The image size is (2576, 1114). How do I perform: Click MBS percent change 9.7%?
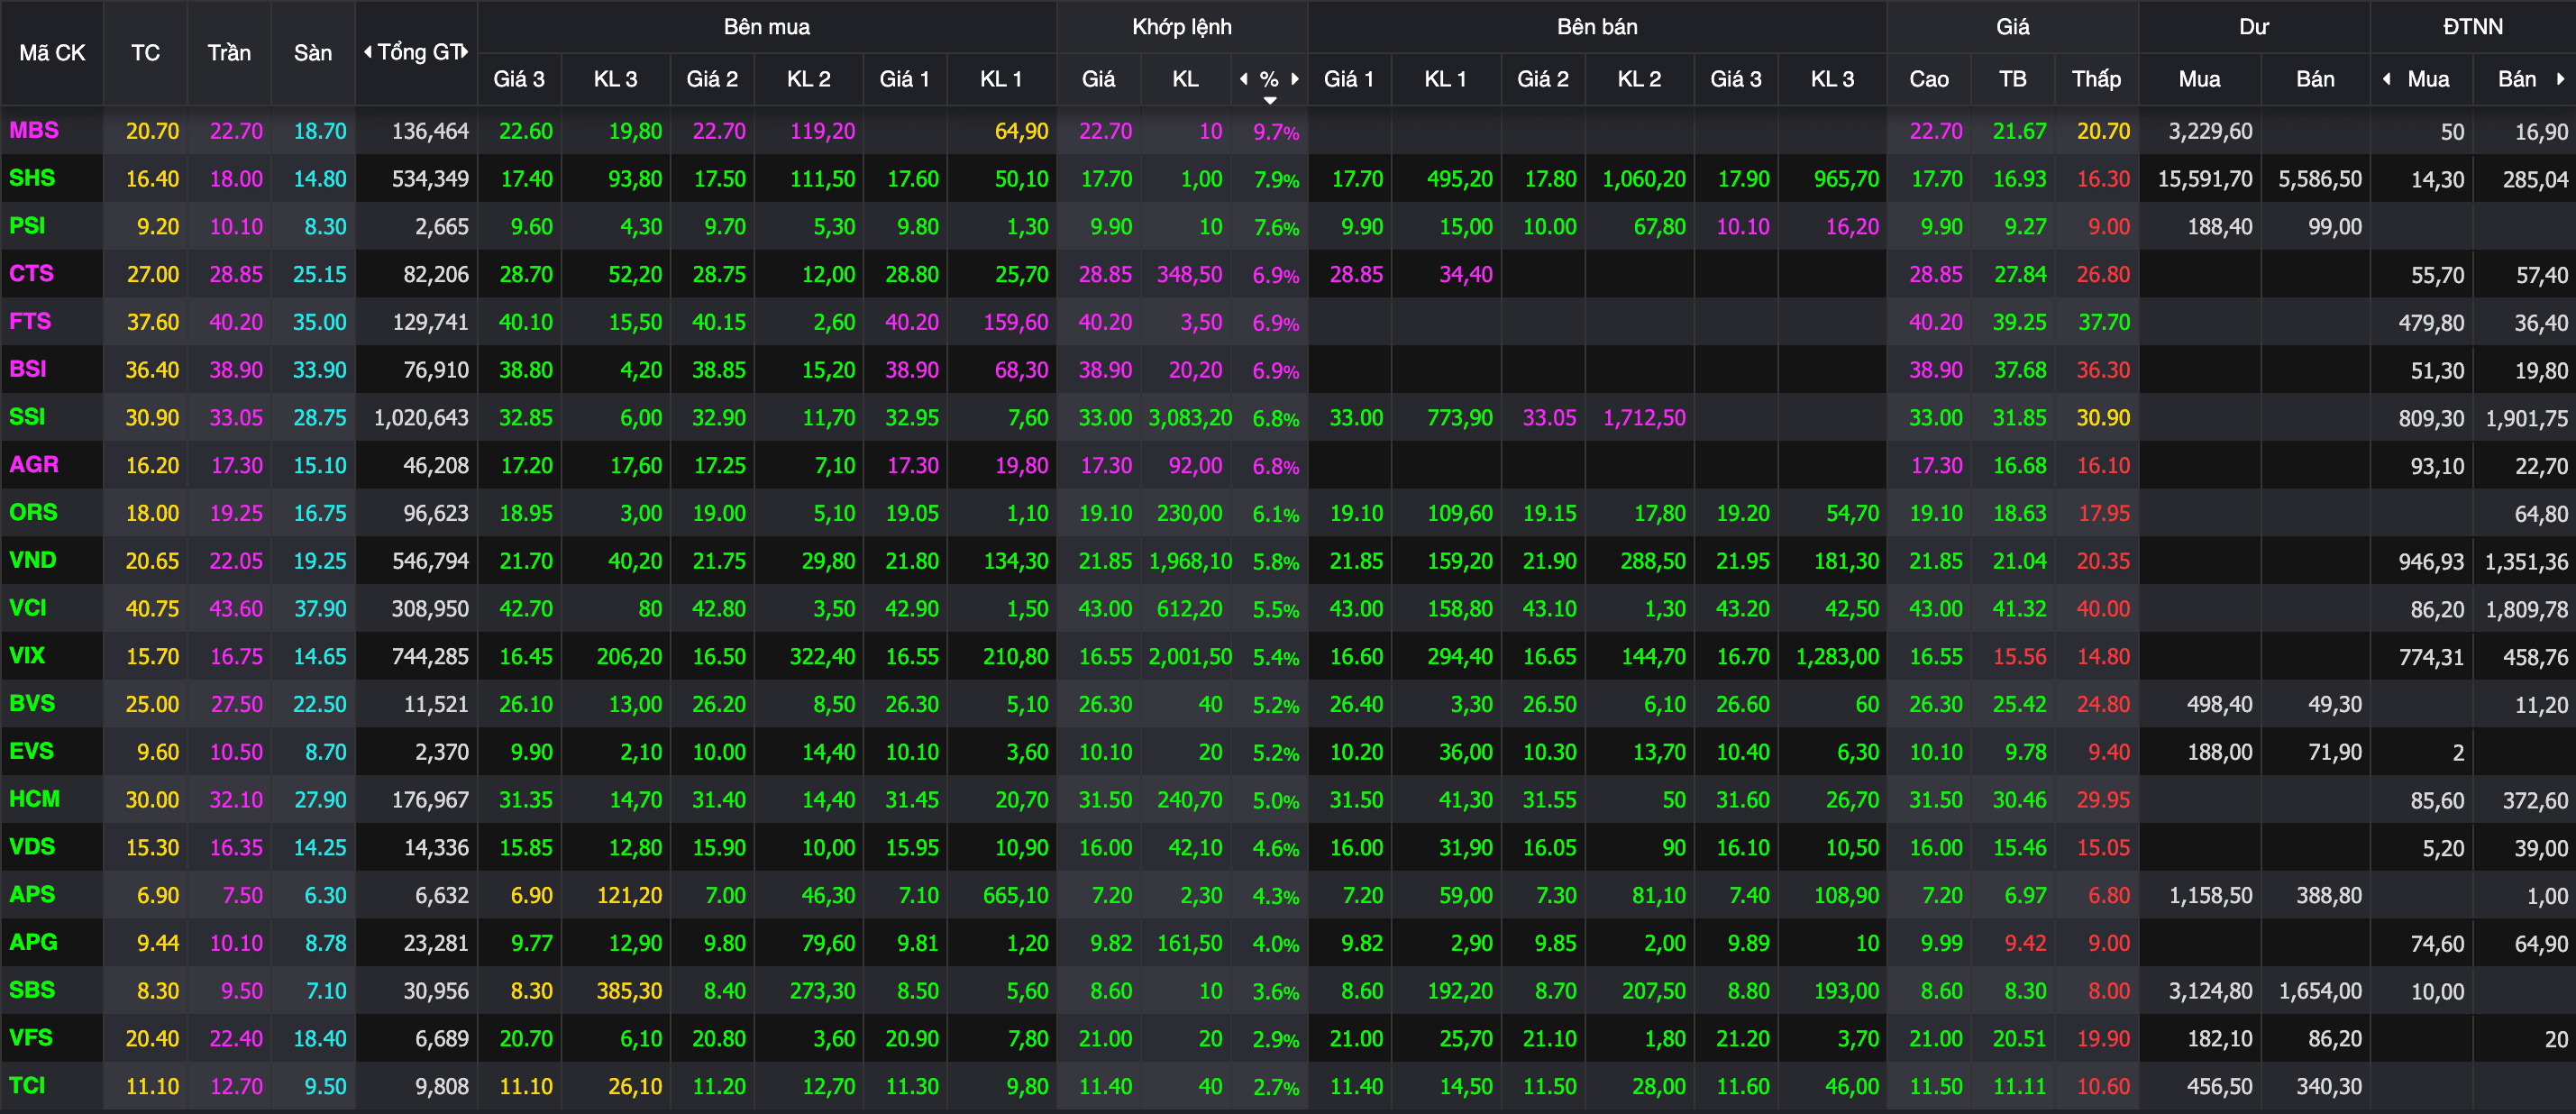point(1276,132)
